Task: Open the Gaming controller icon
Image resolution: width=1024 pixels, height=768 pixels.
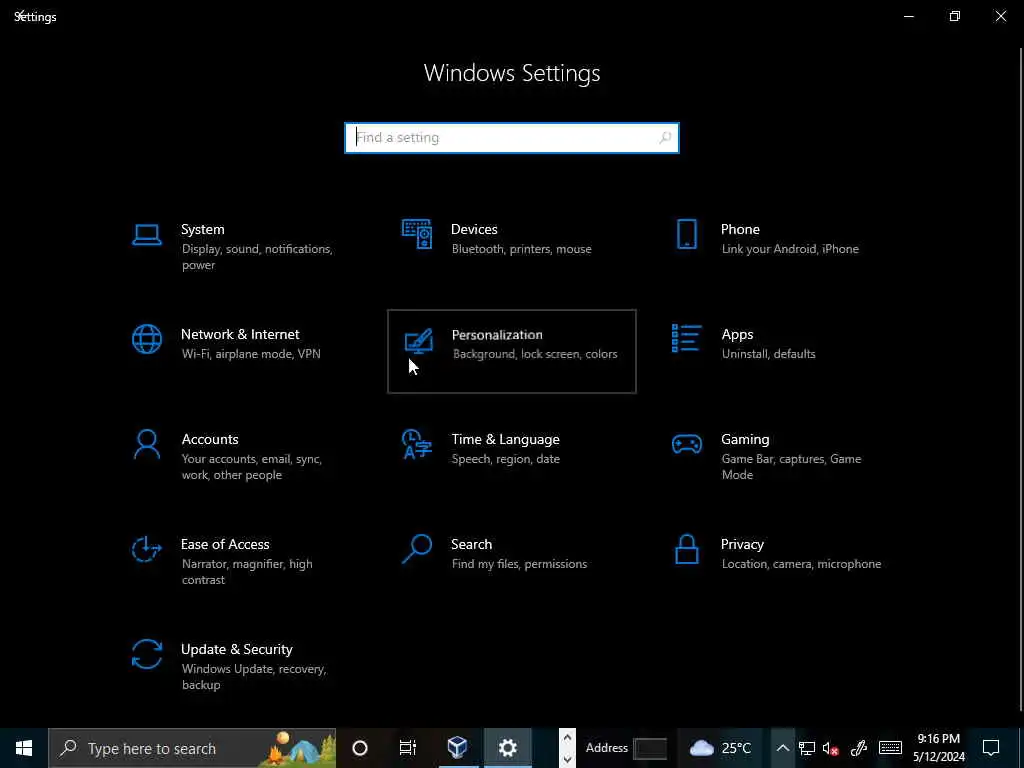Action: tap(686, 444)
